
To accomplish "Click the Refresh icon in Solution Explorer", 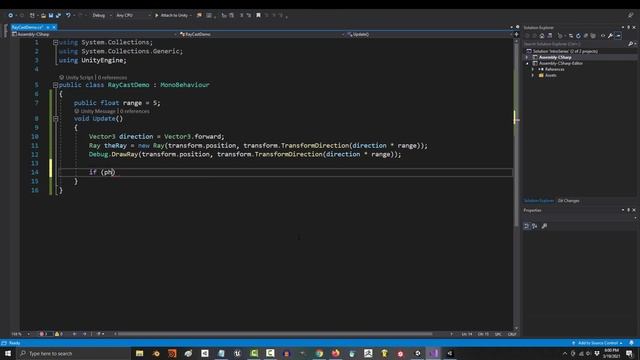I will (x=578, y=36).
